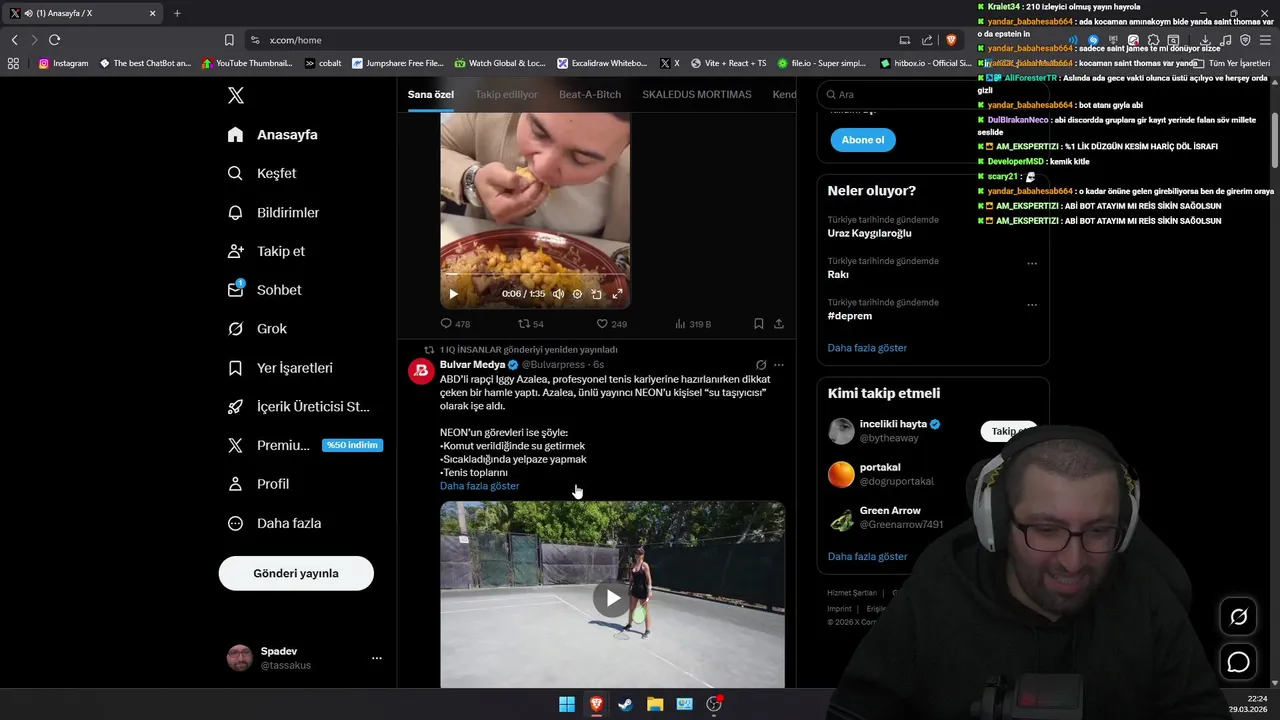Screen dimensions: 1280x720
Task: Play the tennis court video
Action: coord(612,598)
